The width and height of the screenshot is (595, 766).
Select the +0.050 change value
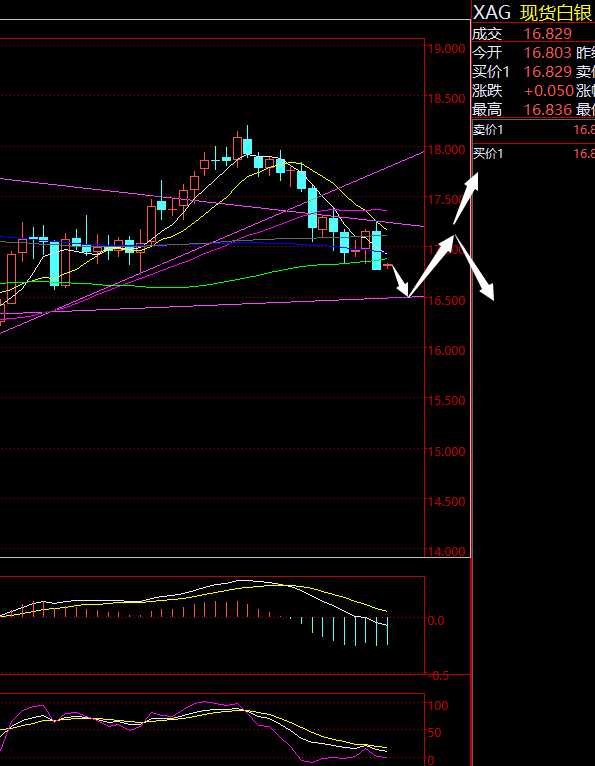click(549, 91)
